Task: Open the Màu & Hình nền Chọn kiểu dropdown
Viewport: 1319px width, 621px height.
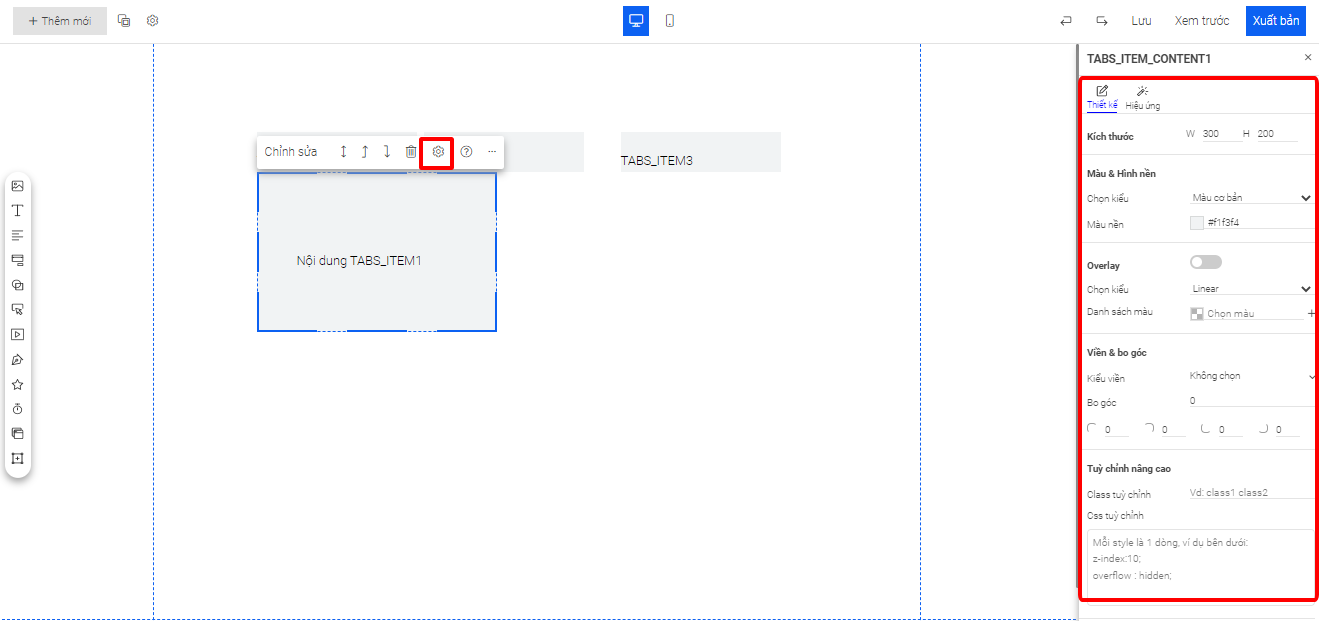Action: pos(1251,198)
